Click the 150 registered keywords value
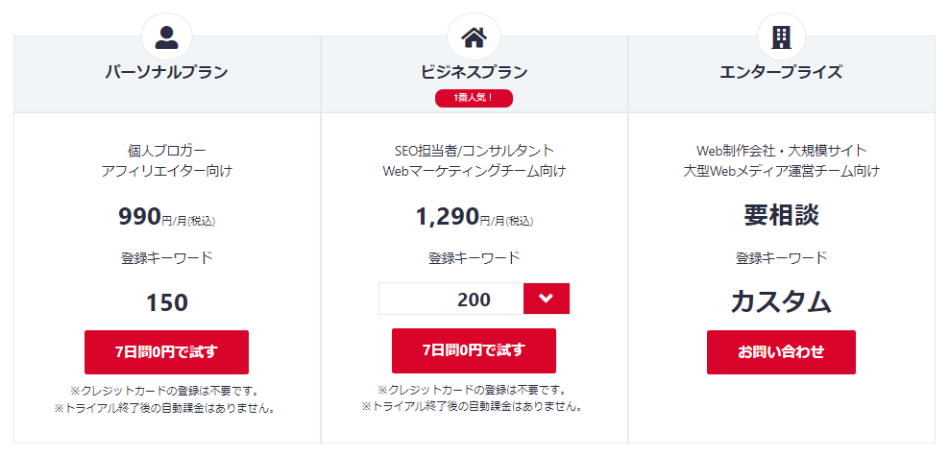The width and height of the screenshot is (950, 456). coord(167,303)
